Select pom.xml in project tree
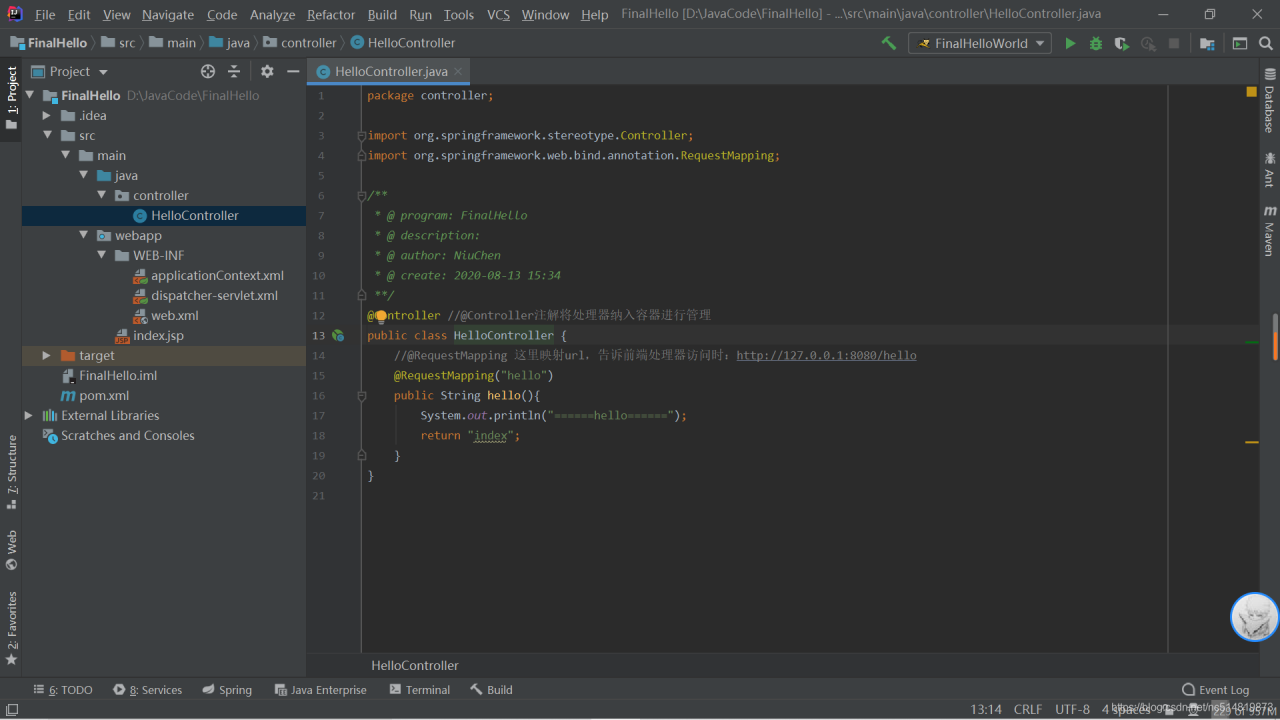The image size is (1280, 720). point(95,395)
